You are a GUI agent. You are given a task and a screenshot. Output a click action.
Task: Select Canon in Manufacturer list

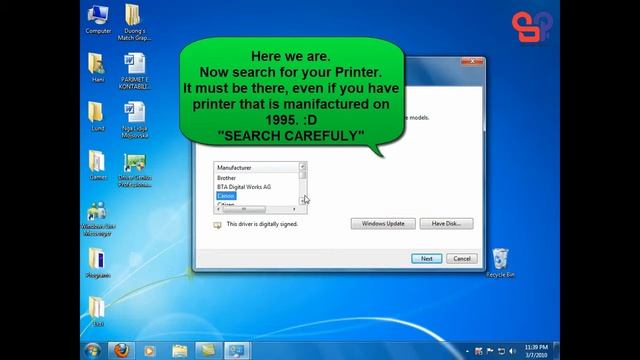tap(226, 196)
